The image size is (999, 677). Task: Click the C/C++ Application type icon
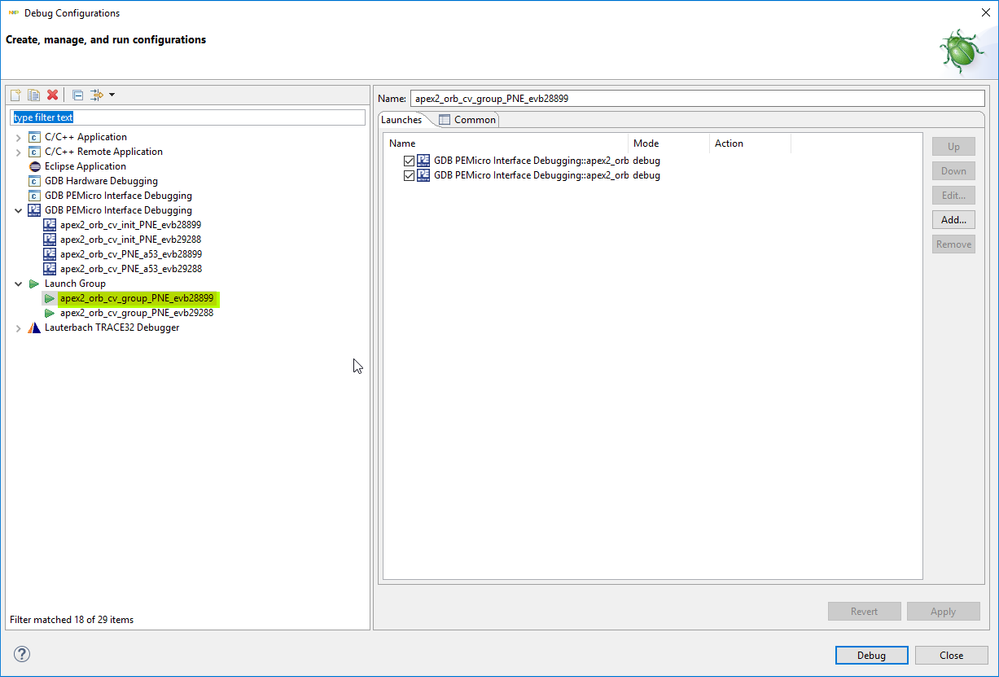point(34,137)
